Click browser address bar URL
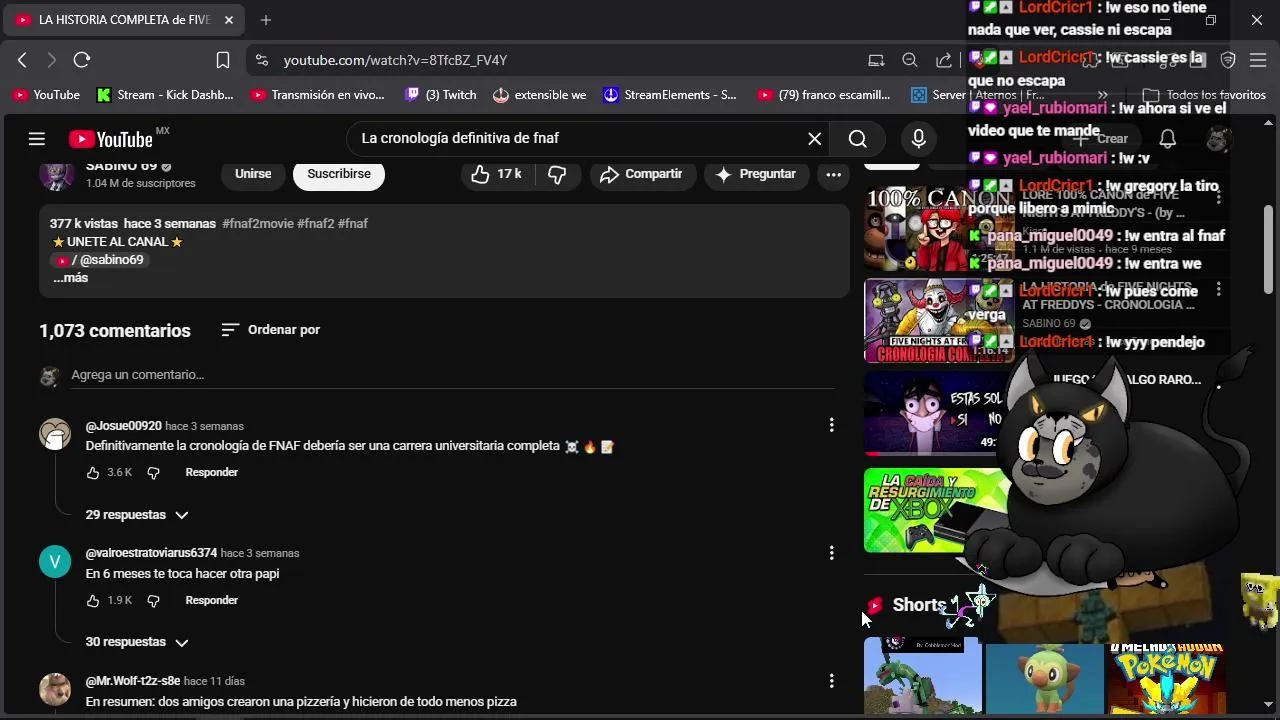 click(396, 60)
